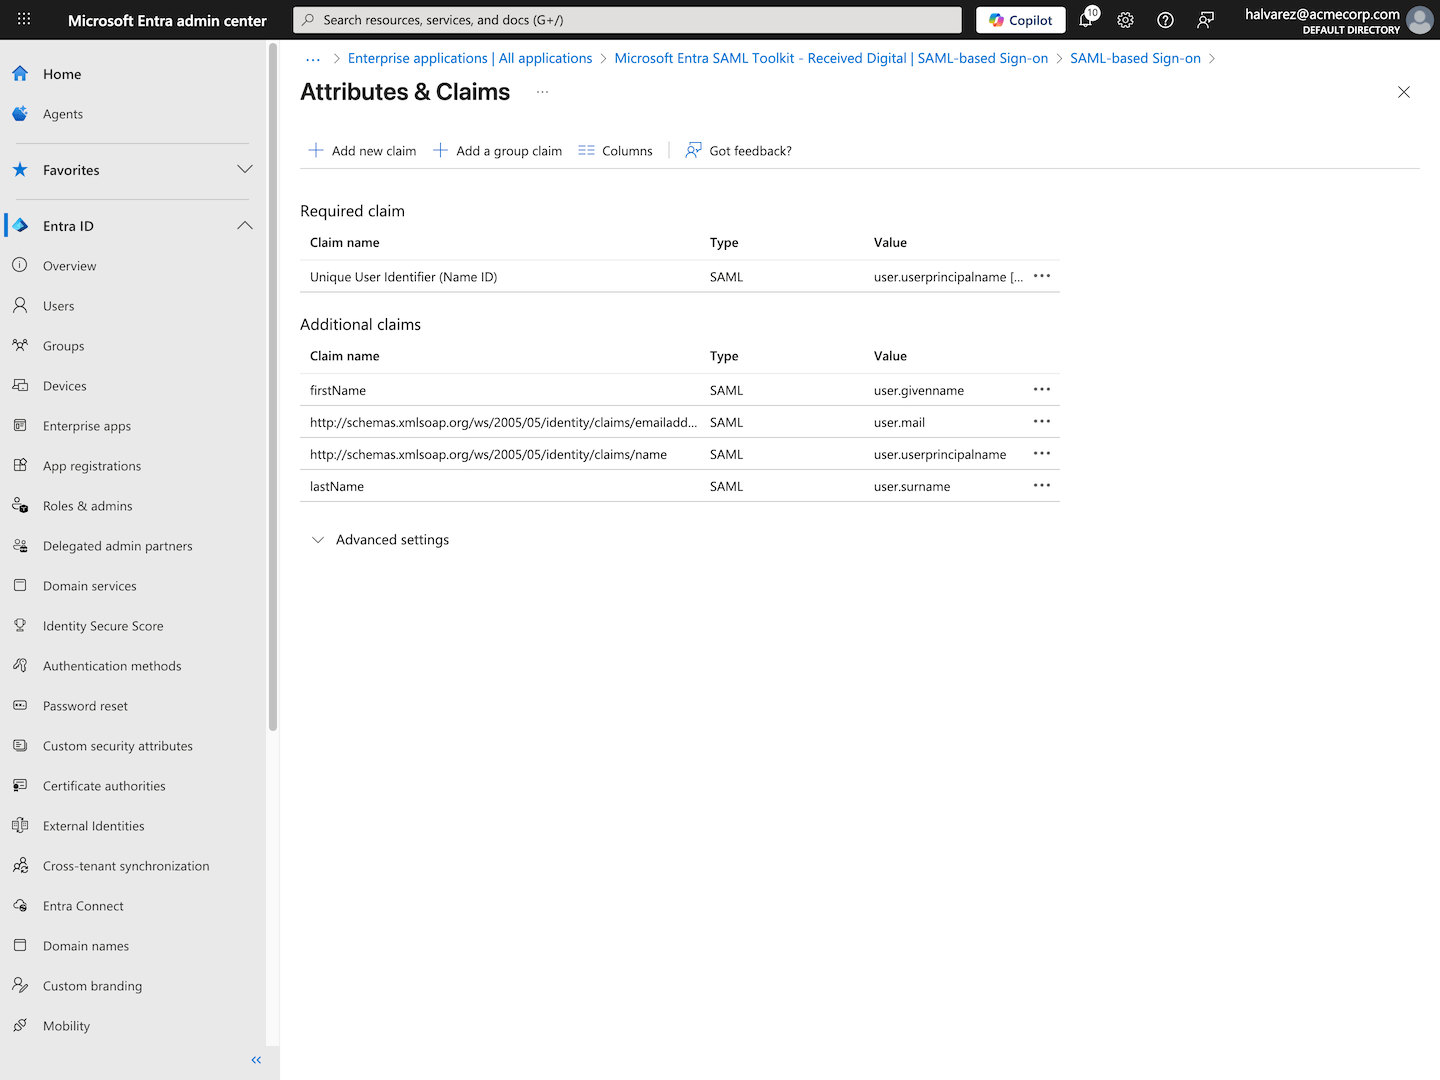Click the help question mark icon
The image size is (1440, 1080).
pyautogui.click(x=1165, y=20)
